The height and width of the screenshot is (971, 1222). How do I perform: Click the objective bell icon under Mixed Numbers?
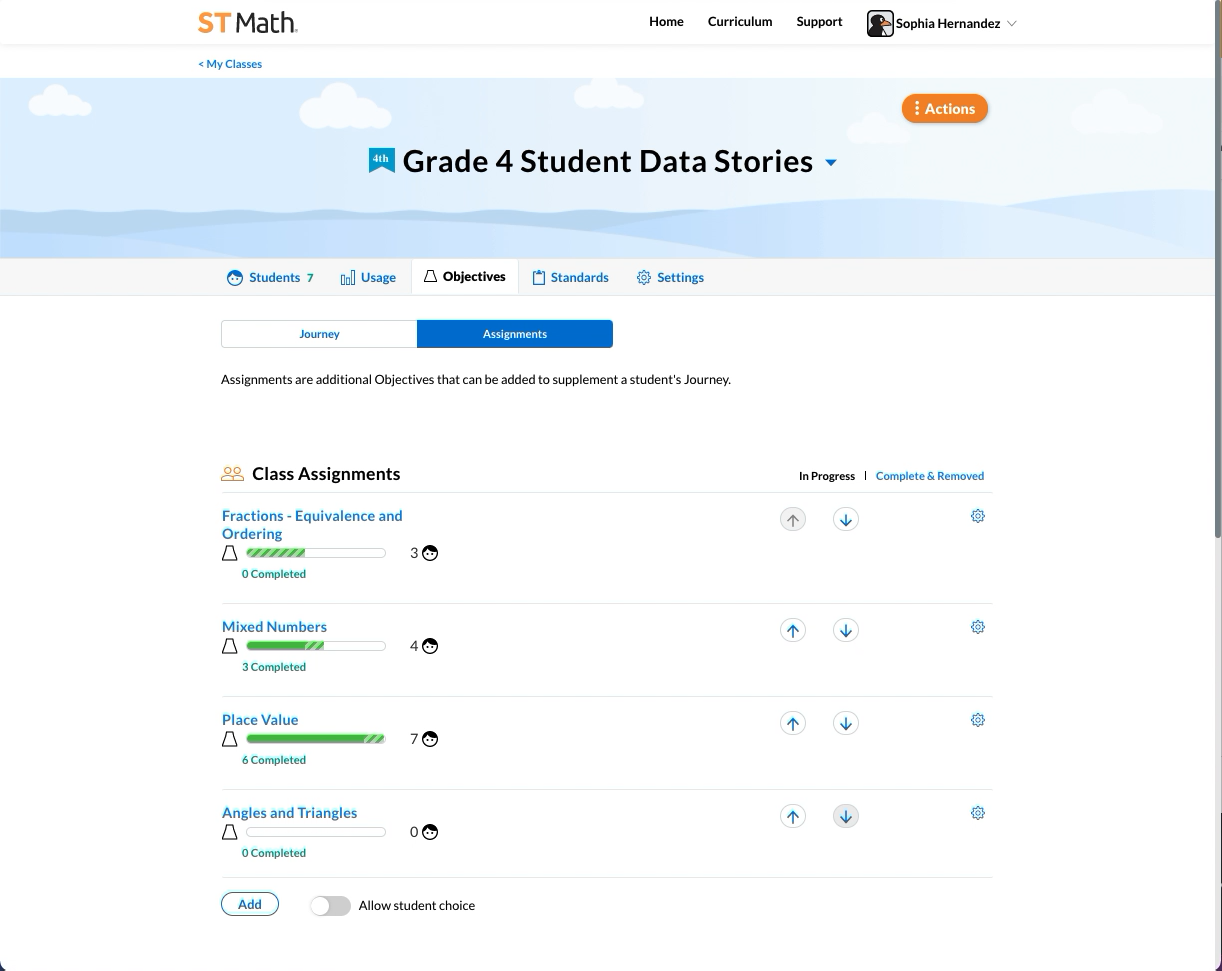click(229, 645)
